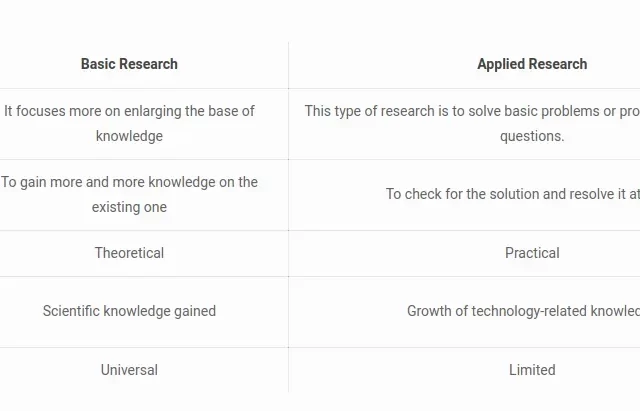Click the "Applied Research" column header
640x411 pixels.
tap(532, 64)
